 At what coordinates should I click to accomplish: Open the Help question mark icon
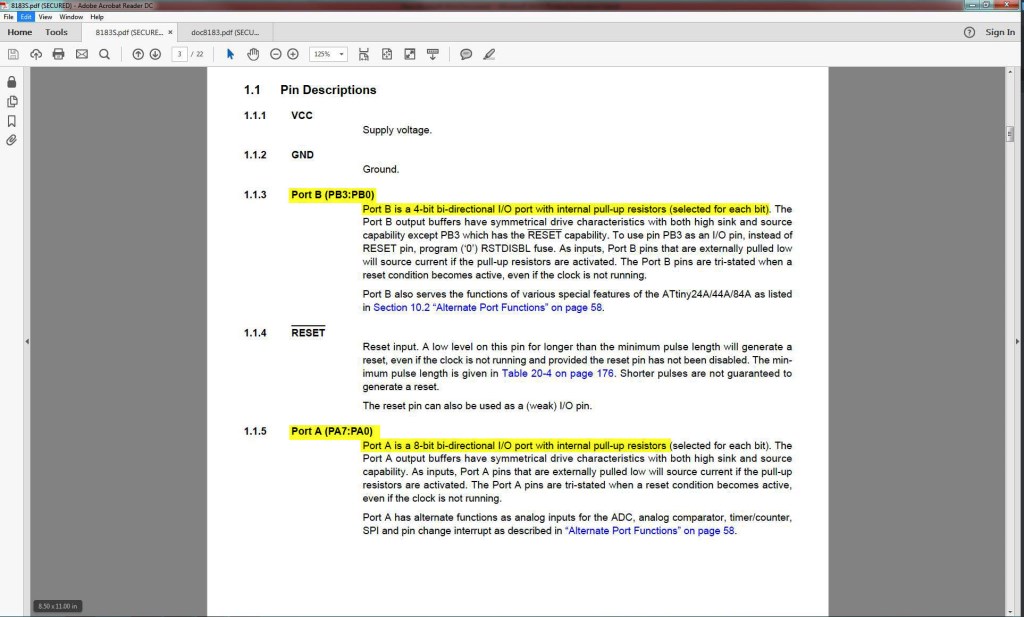coord(969,32)
